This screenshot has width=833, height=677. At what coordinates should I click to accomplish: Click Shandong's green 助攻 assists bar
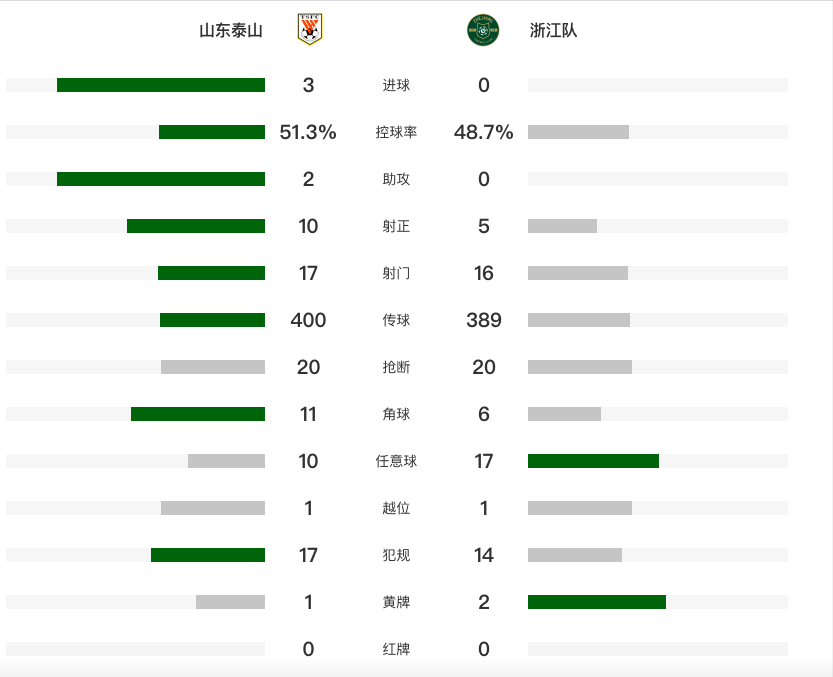(161, 179)
